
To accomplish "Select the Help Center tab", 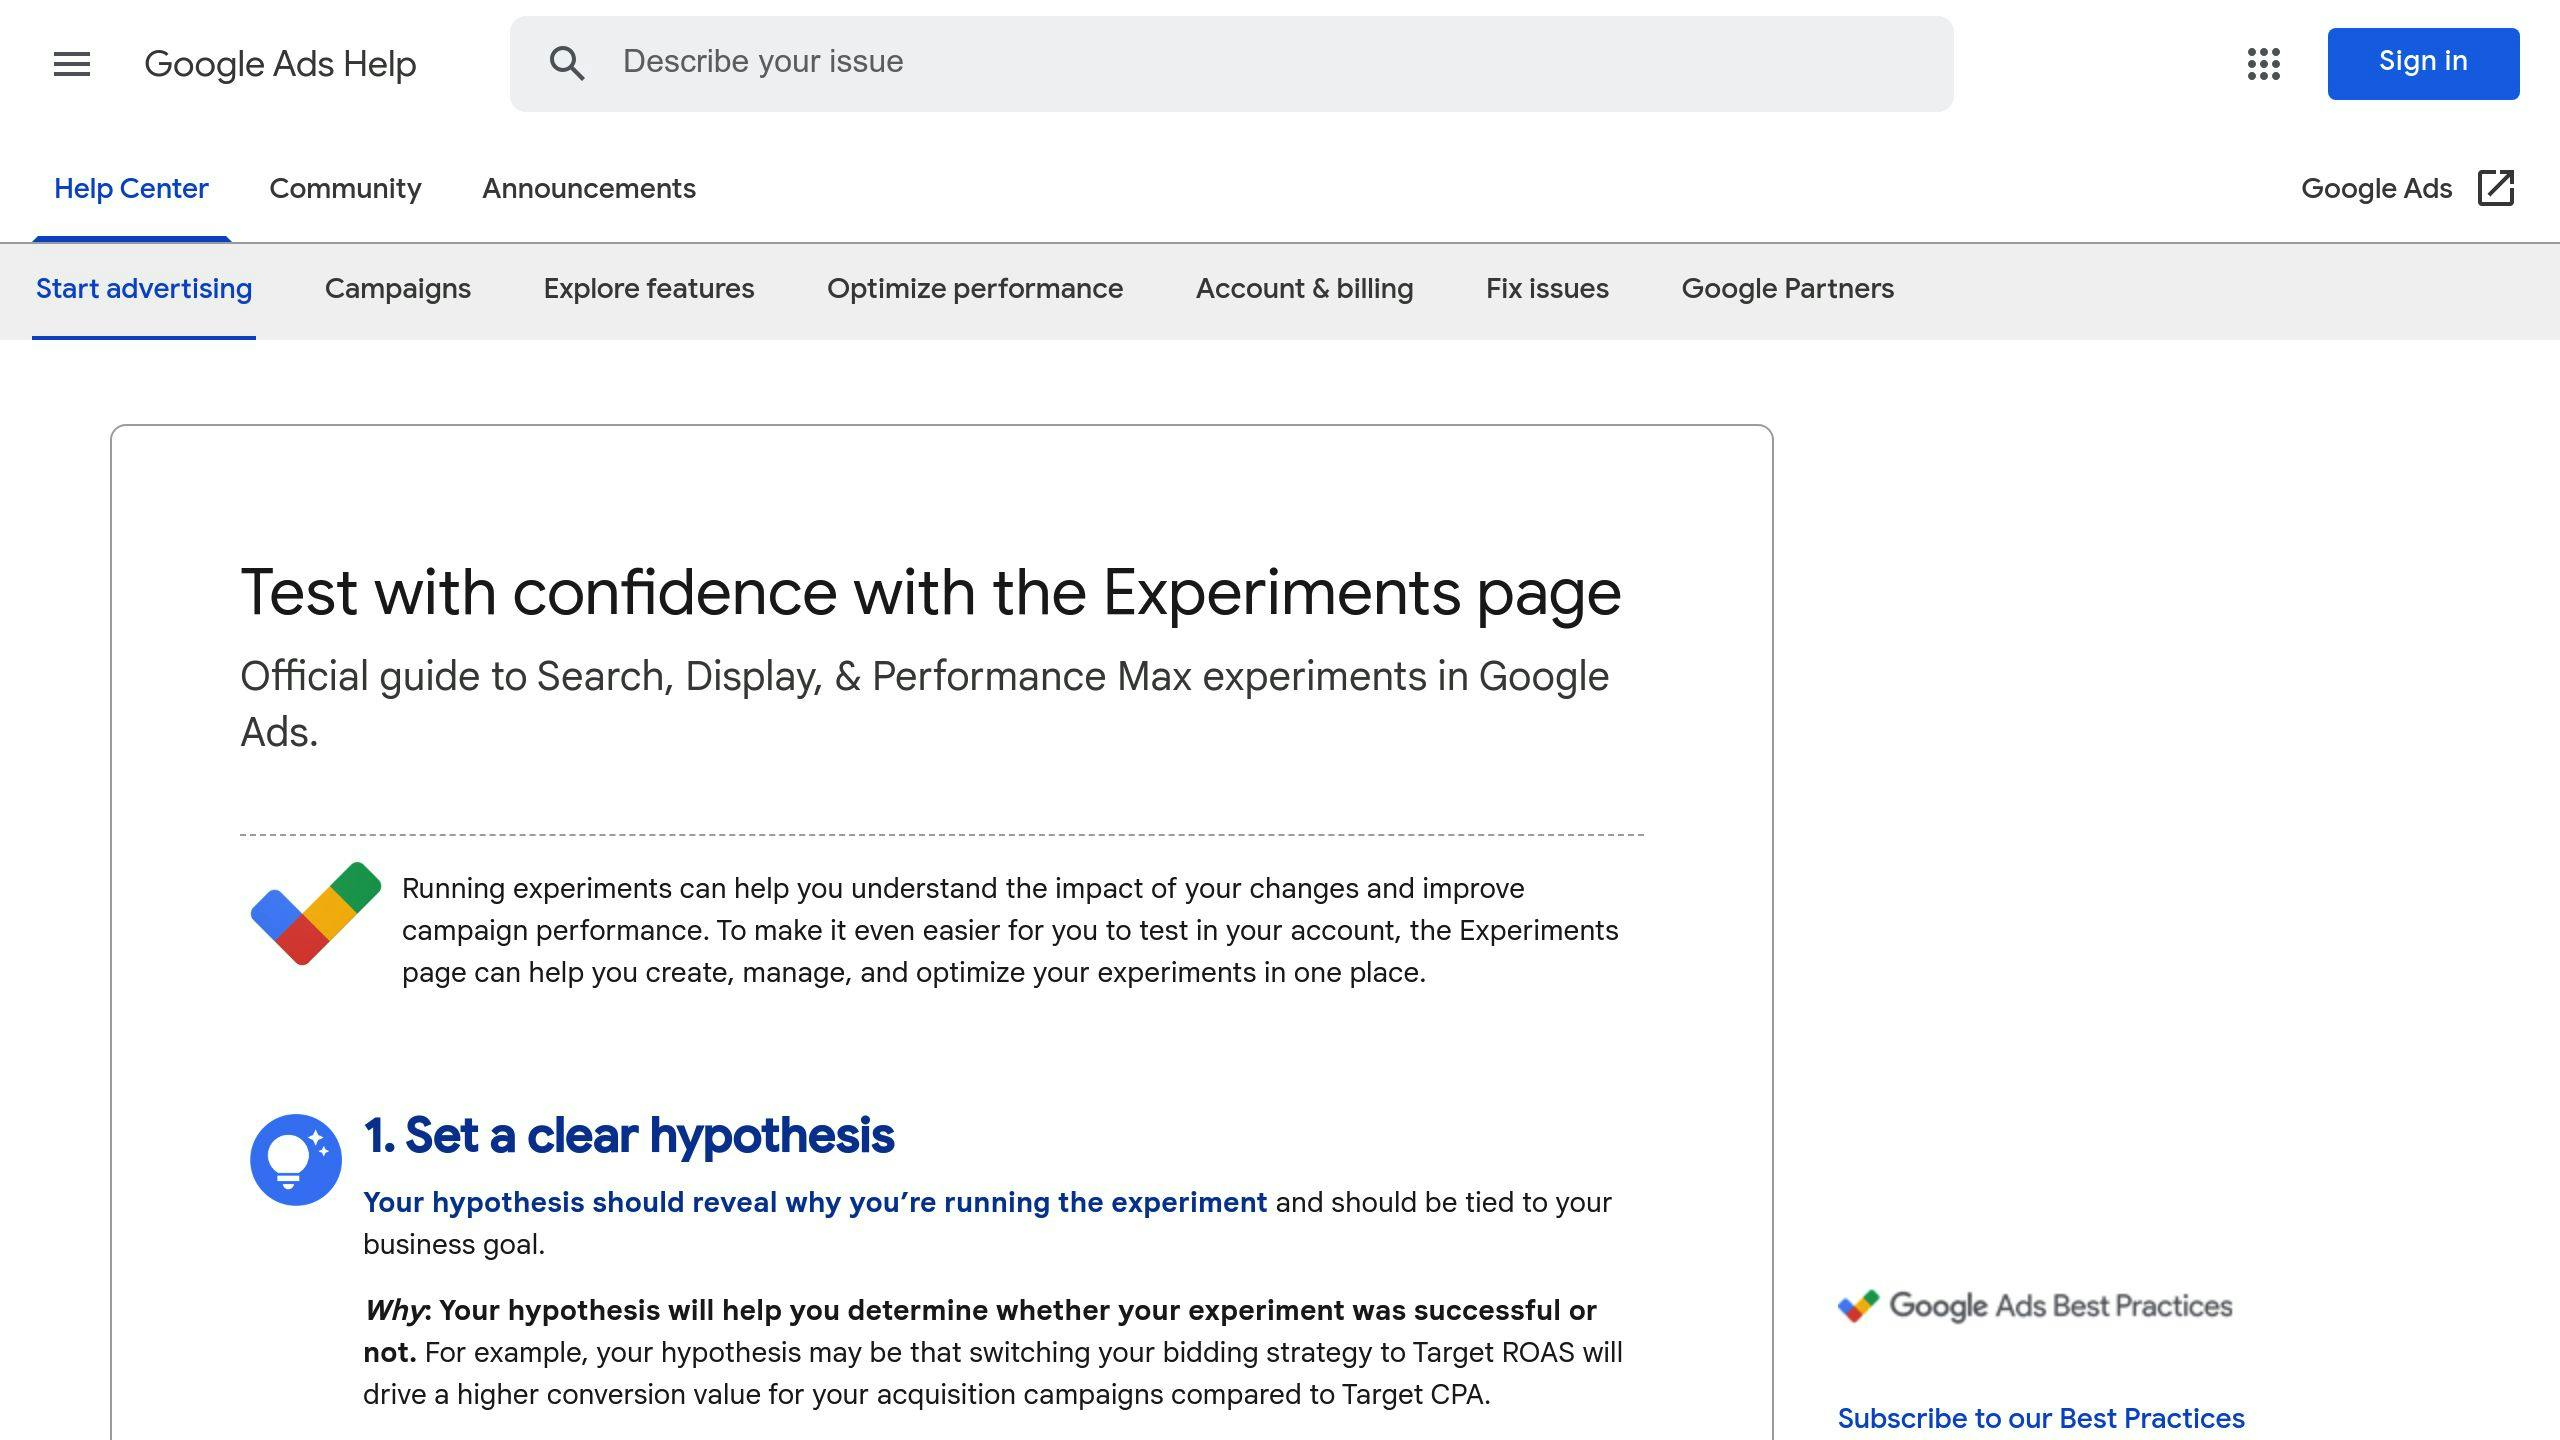I will (x=131, y=189).
